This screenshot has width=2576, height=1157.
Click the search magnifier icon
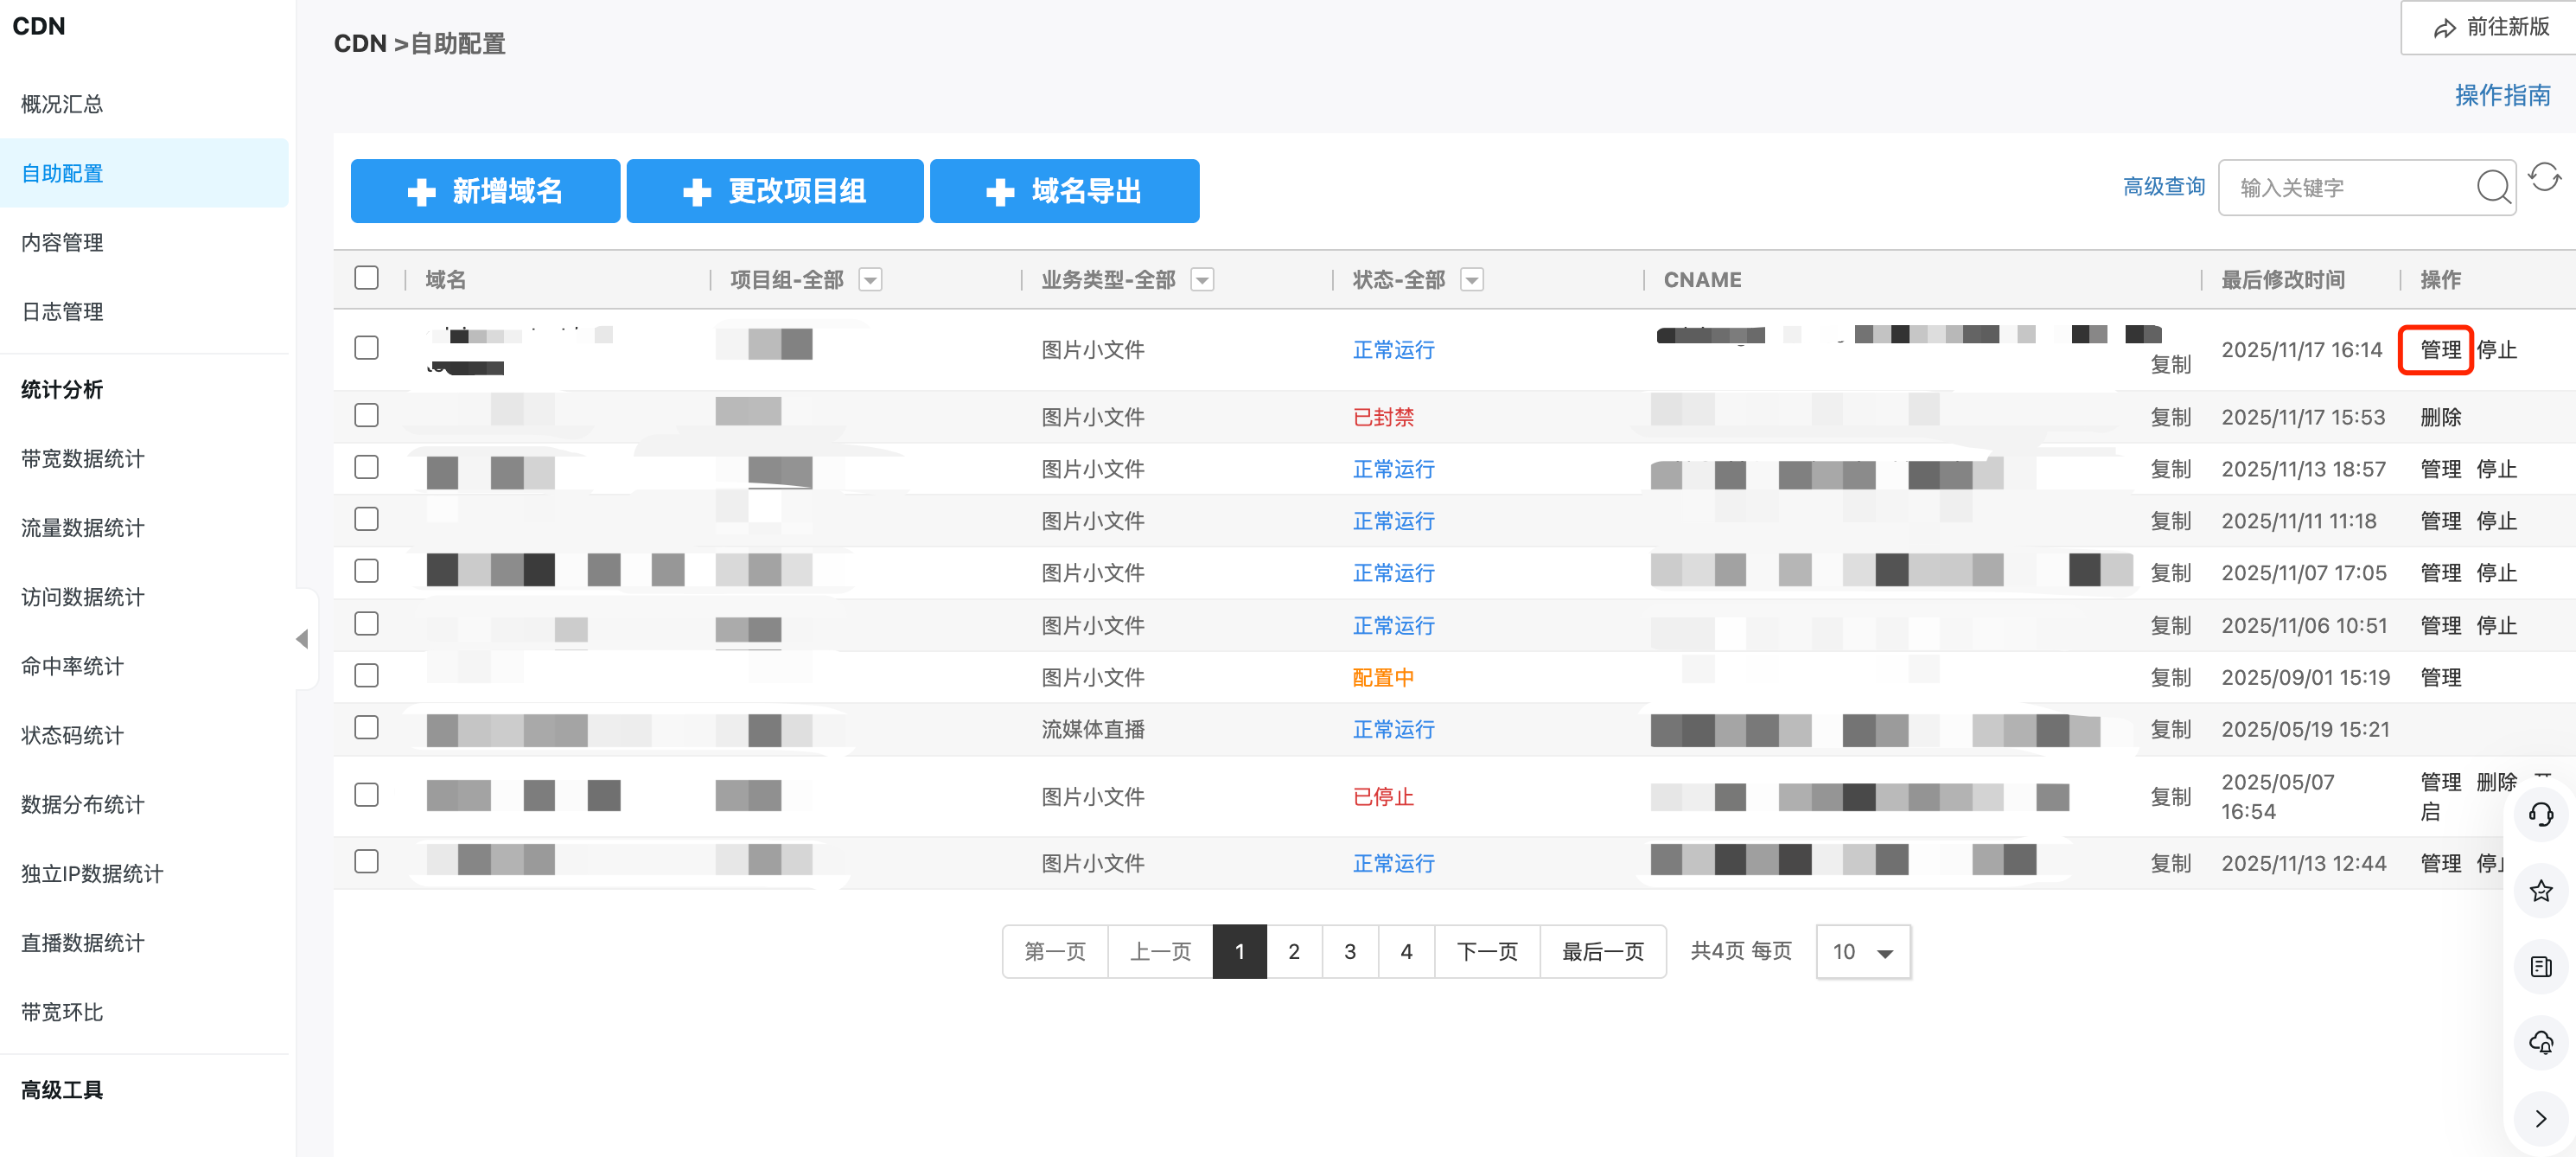pos(2492,187)
